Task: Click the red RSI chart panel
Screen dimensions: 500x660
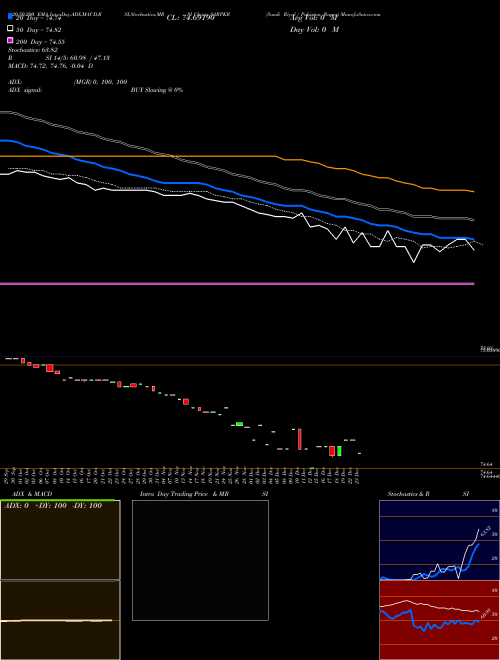Action: tap(439, 620)
